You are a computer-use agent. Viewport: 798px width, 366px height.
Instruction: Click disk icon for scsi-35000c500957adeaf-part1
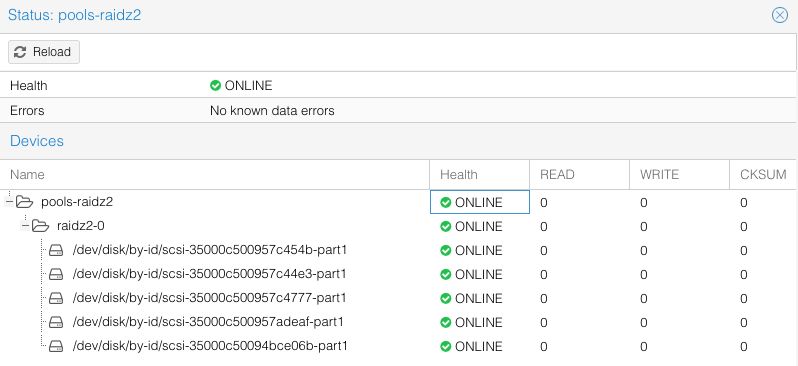pyautogui.click(x=56, y=322)
